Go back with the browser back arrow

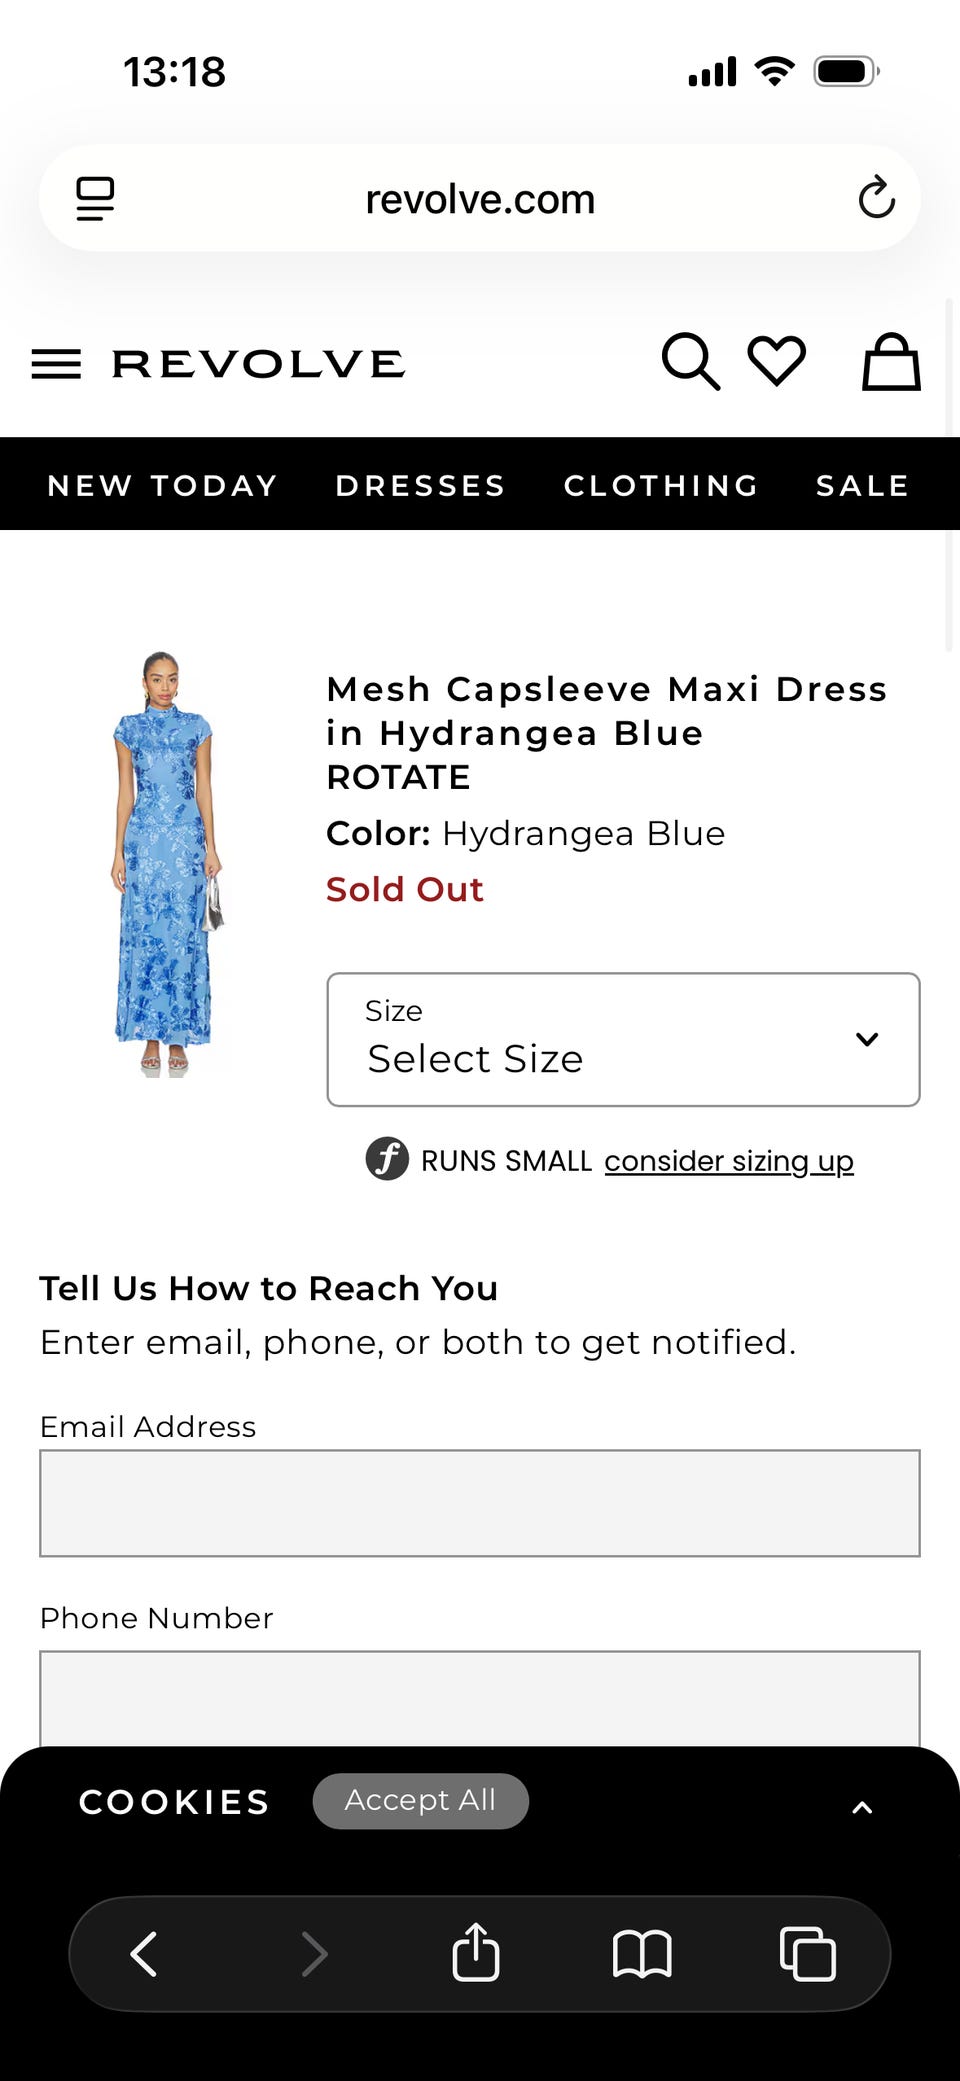click(144, 1953)
